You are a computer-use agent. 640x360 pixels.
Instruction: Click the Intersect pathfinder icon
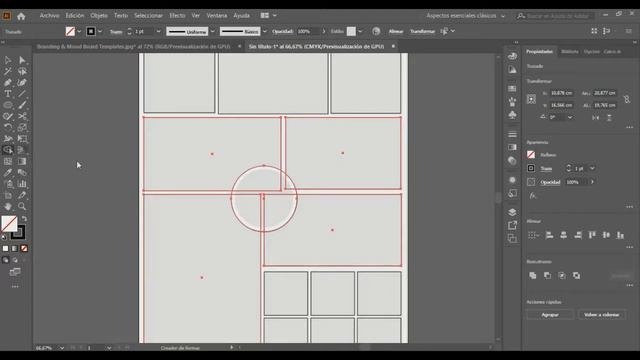(x=562, y=276)
